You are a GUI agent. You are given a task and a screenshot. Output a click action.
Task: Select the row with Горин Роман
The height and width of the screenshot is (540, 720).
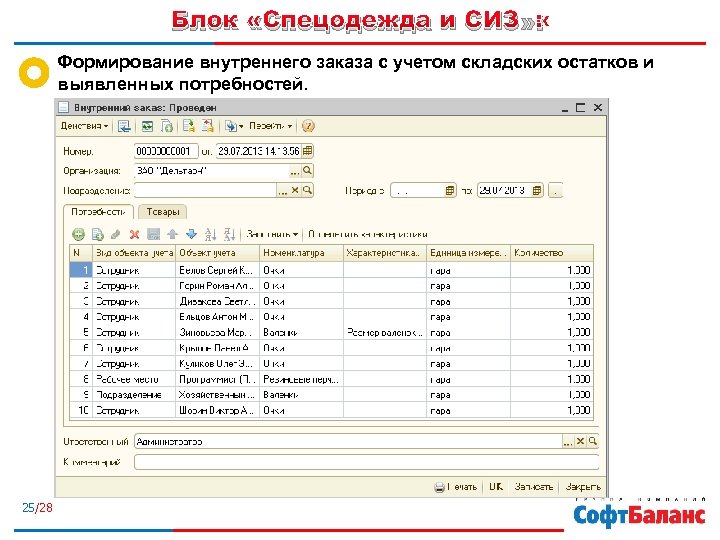click(331, 286)
